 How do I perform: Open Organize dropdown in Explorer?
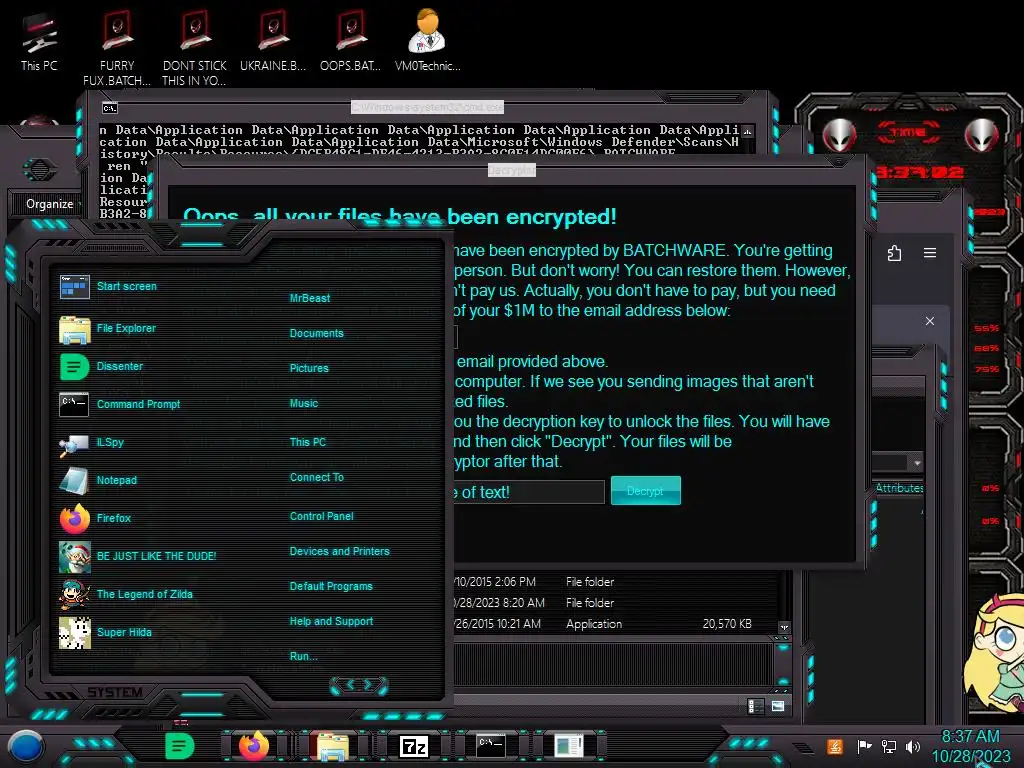pyautogui.click(x=50, y=204)
